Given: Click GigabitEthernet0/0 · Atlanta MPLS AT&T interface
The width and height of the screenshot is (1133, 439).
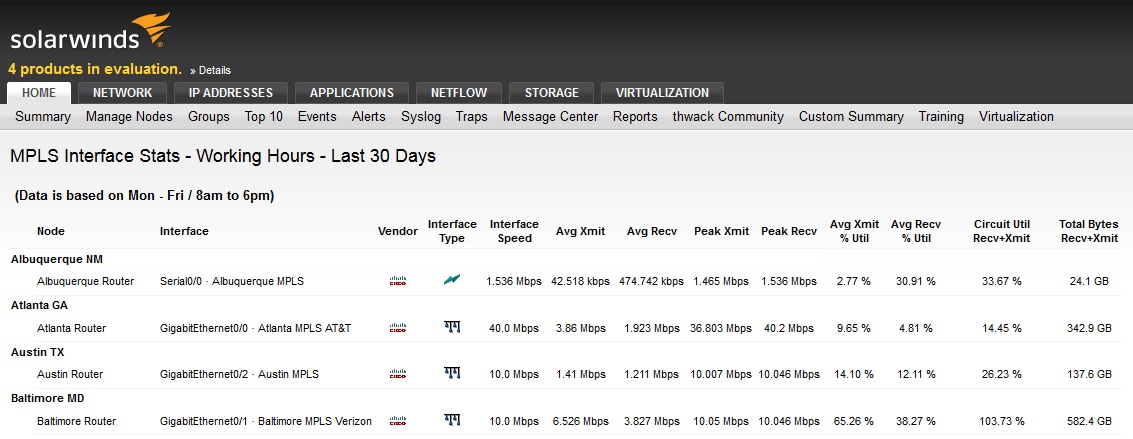Looking at the screenshot, I should 256,328.
